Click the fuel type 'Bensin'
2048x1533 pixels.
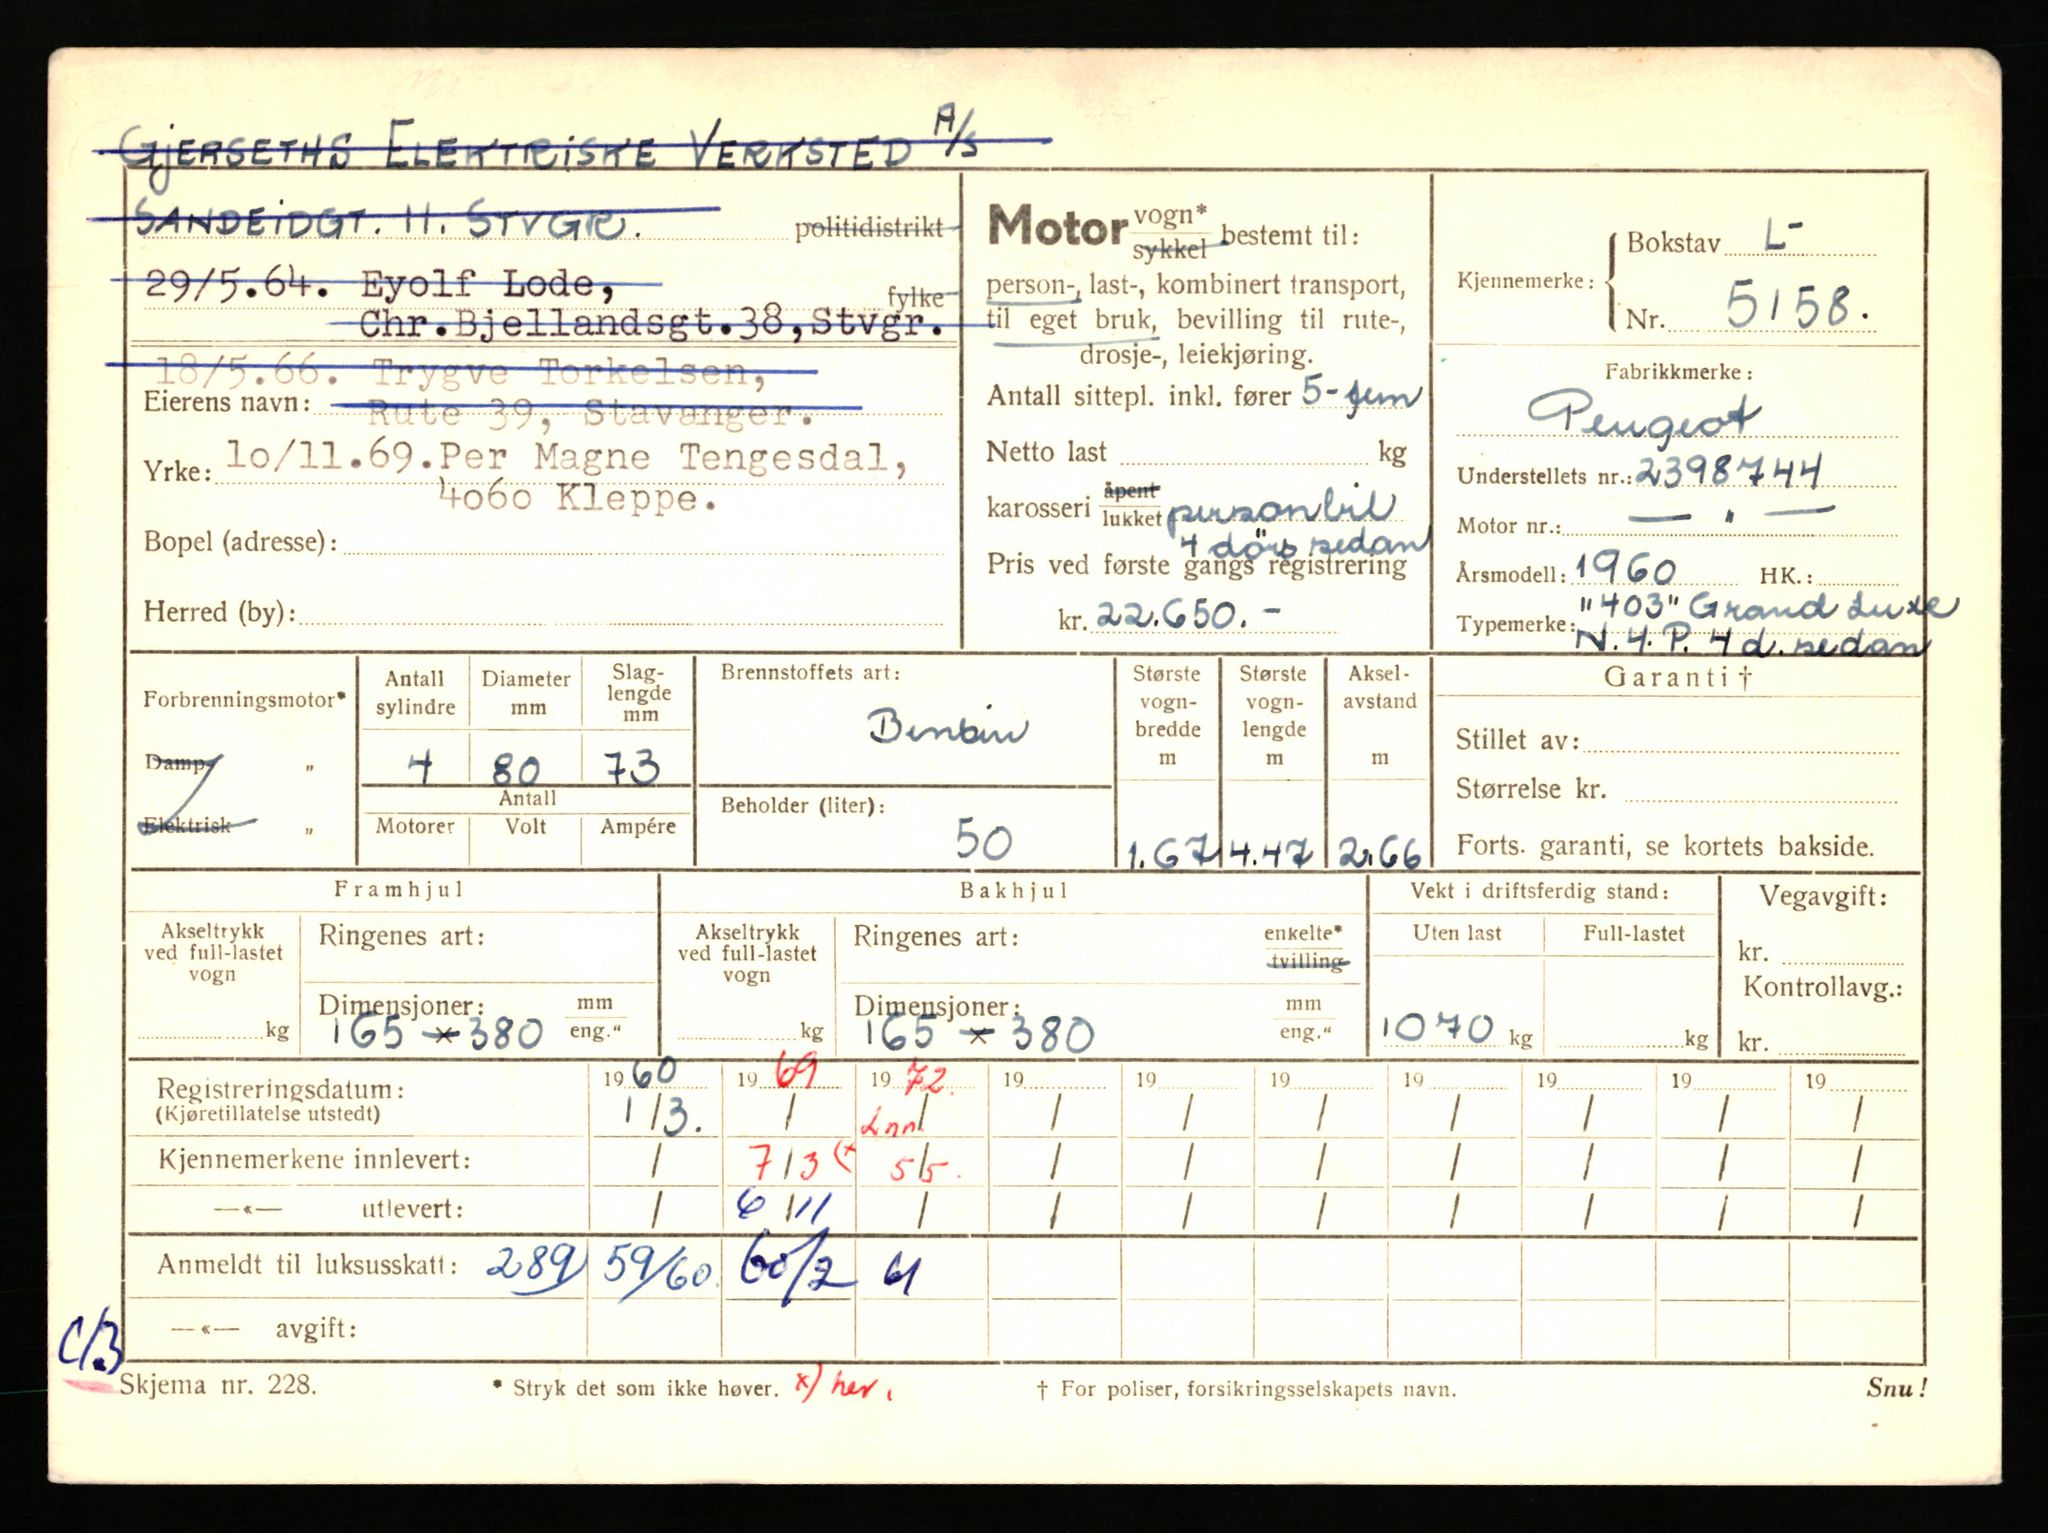point(946,729)
